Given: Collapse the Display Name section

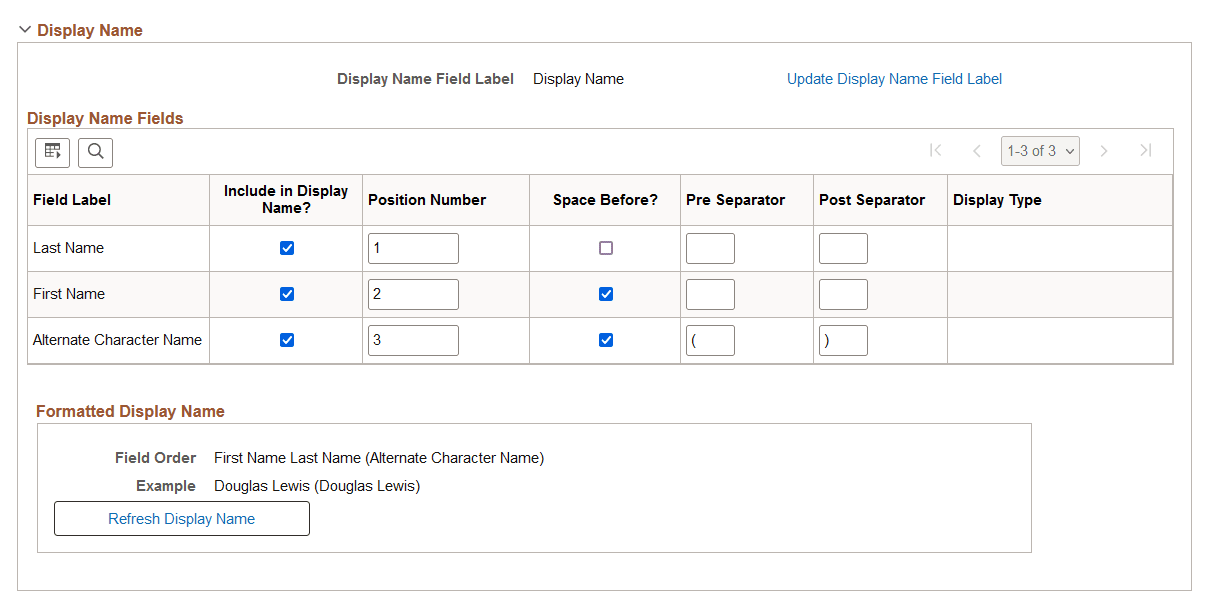Looking at the screenshot, I should coord(25,29).
